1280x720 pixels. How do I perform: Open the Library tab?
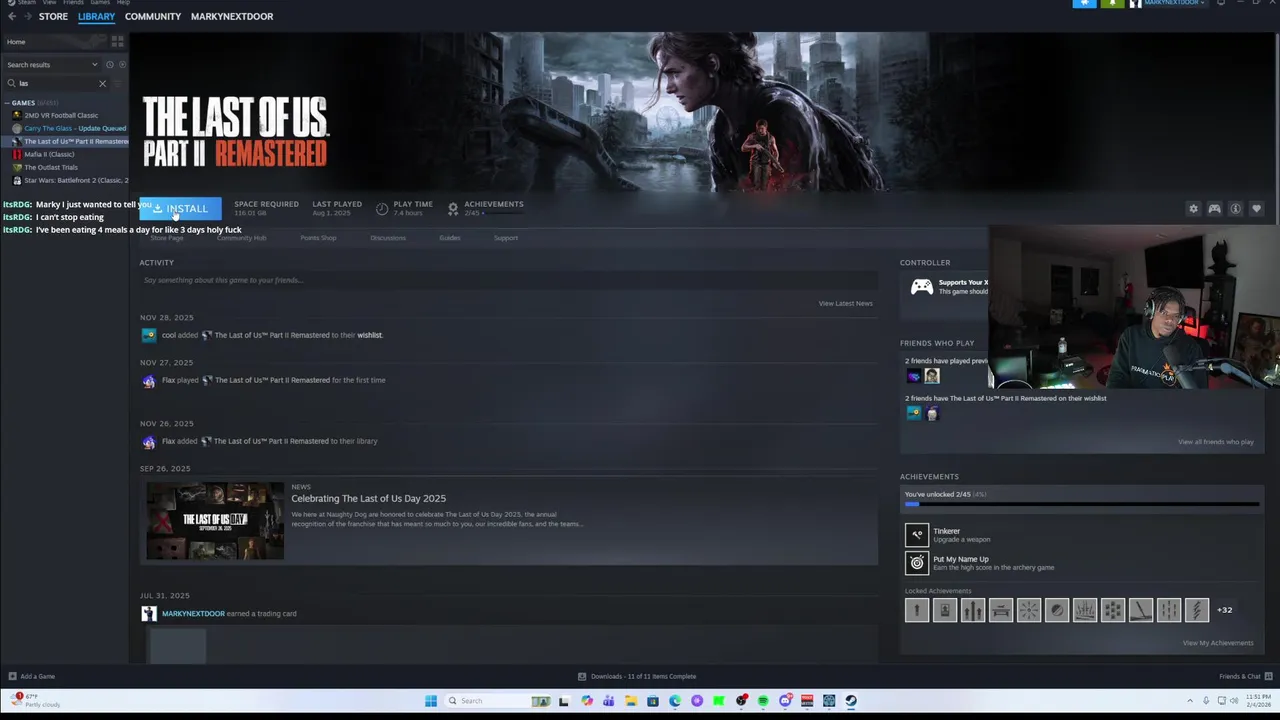[x=96, y=16]
